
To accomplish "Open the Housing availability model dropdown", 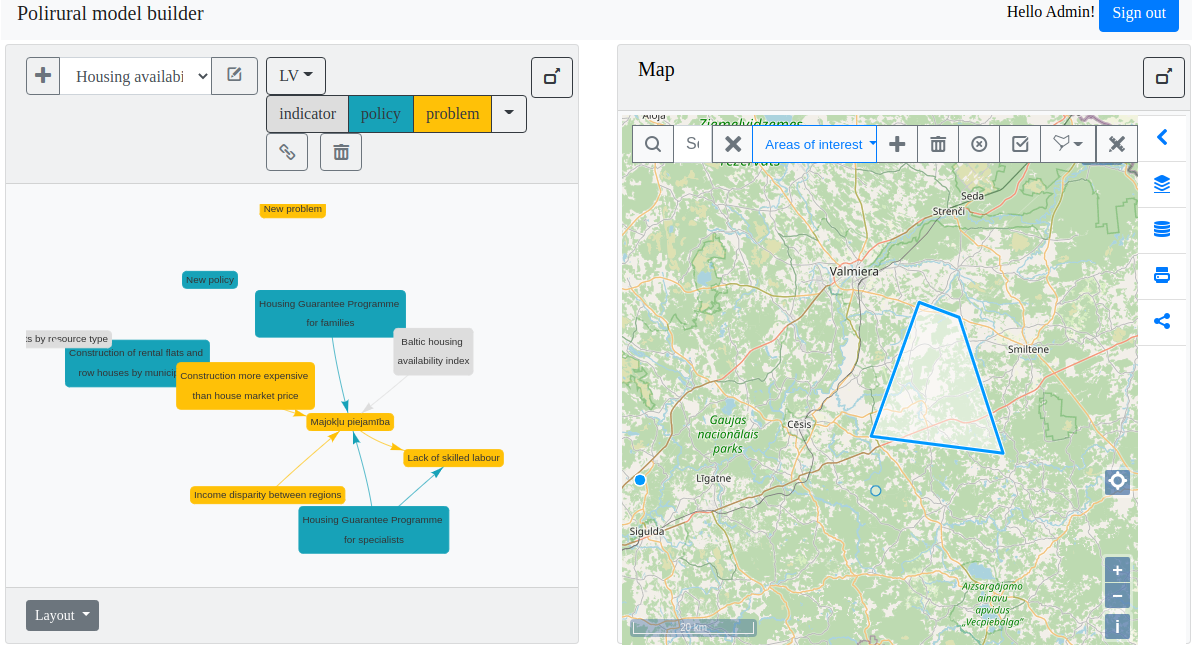I will (135, 76).
